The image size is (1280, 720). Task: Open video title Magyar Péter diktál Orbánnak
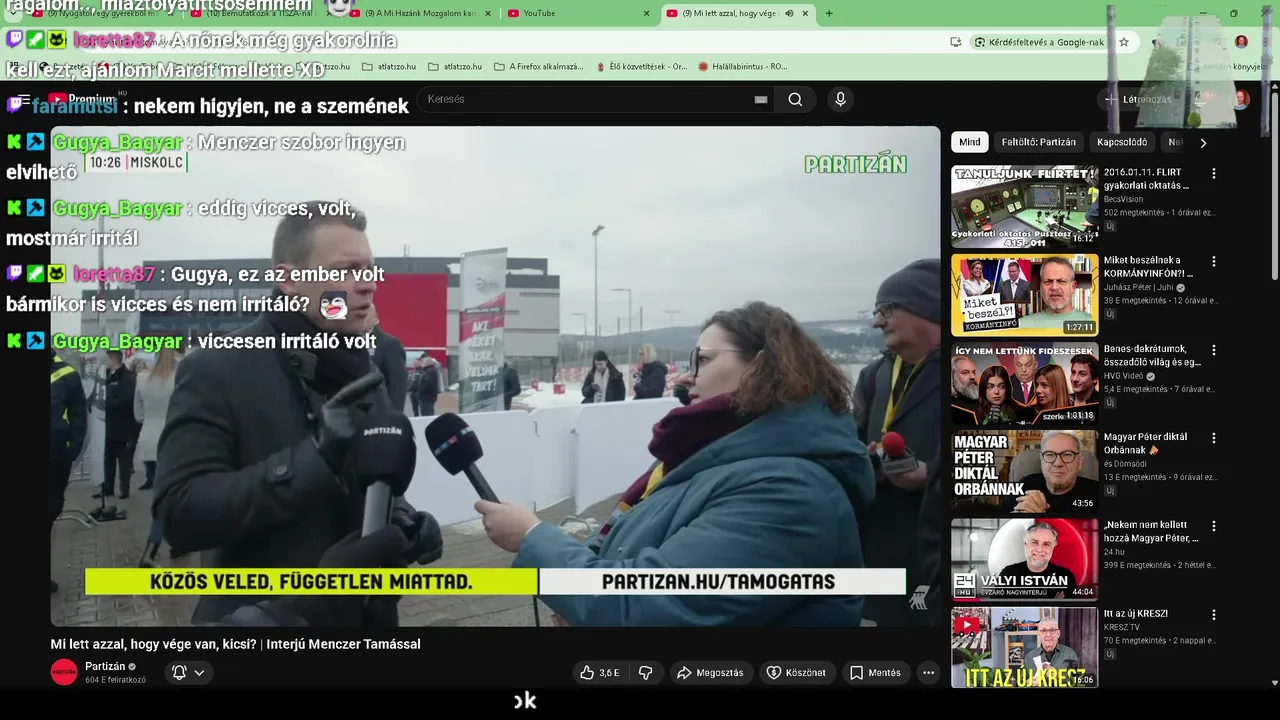click(1146, 443)
